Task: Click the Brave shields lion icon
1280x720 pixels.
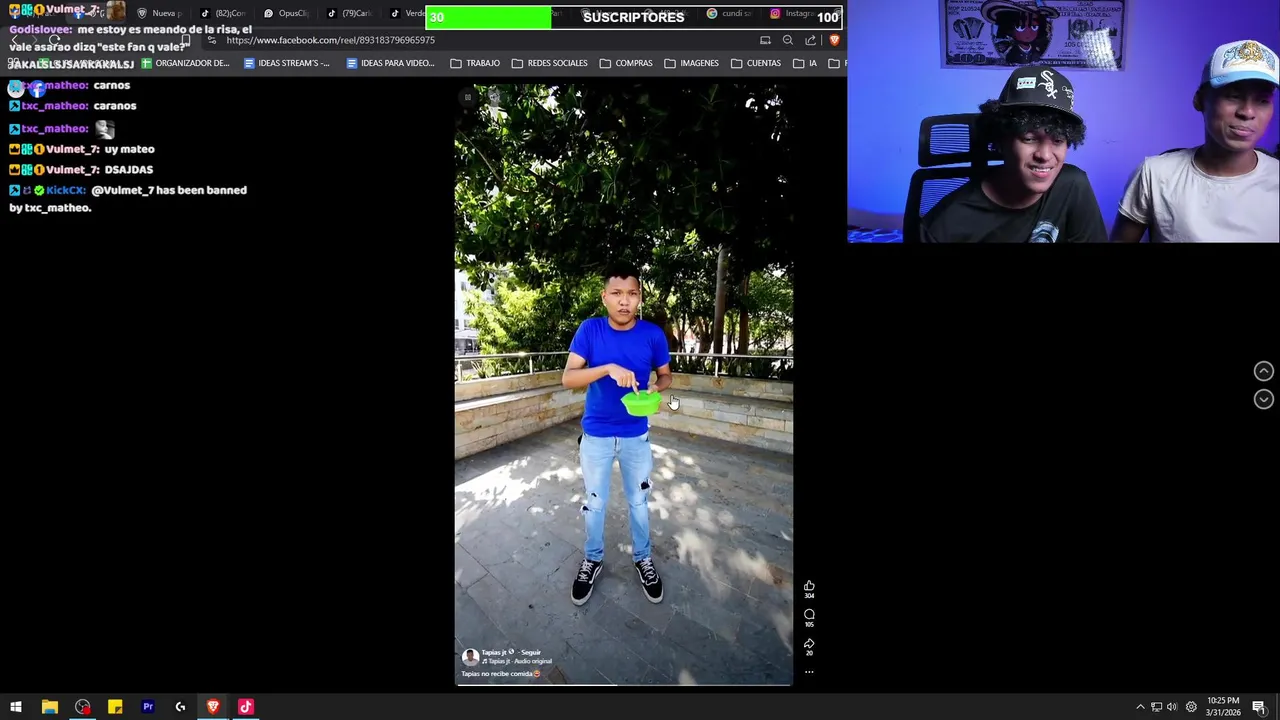Action: (834, 40)
